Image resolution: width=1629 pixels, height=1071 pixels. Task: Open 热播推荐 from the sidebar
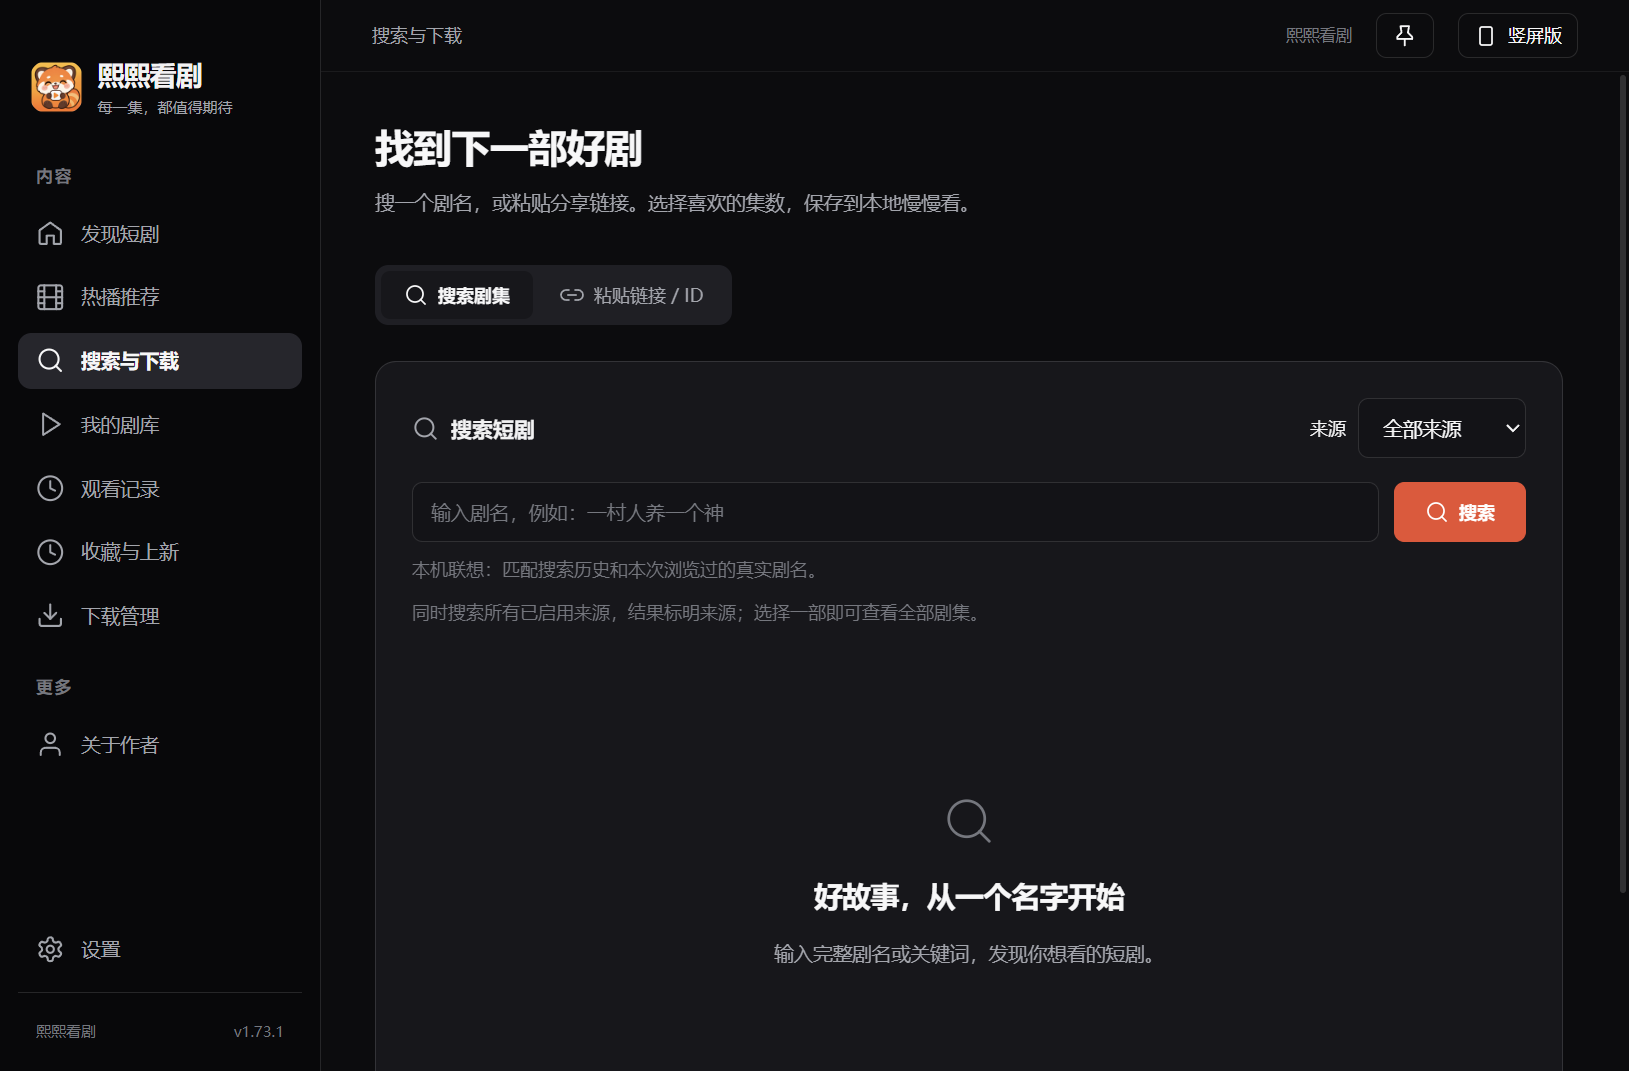(160, 297)
